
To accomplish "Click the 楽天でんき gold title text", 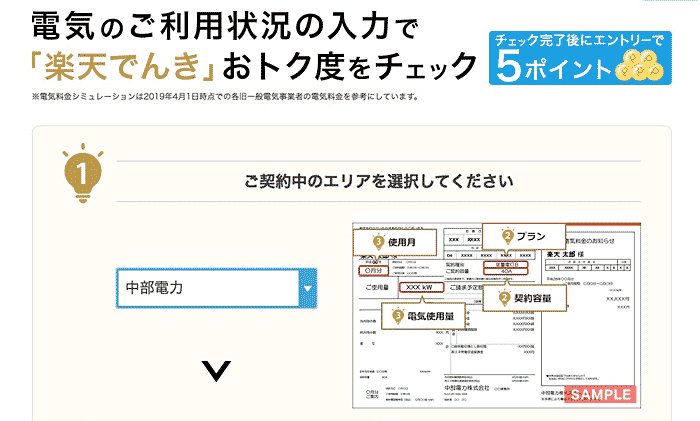I will [x=122, y=66].
